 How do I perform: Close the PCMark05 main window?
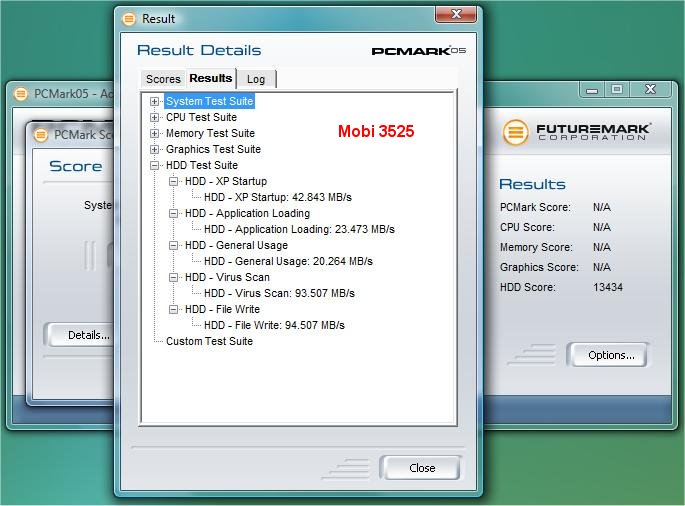(x=650, y=90)
